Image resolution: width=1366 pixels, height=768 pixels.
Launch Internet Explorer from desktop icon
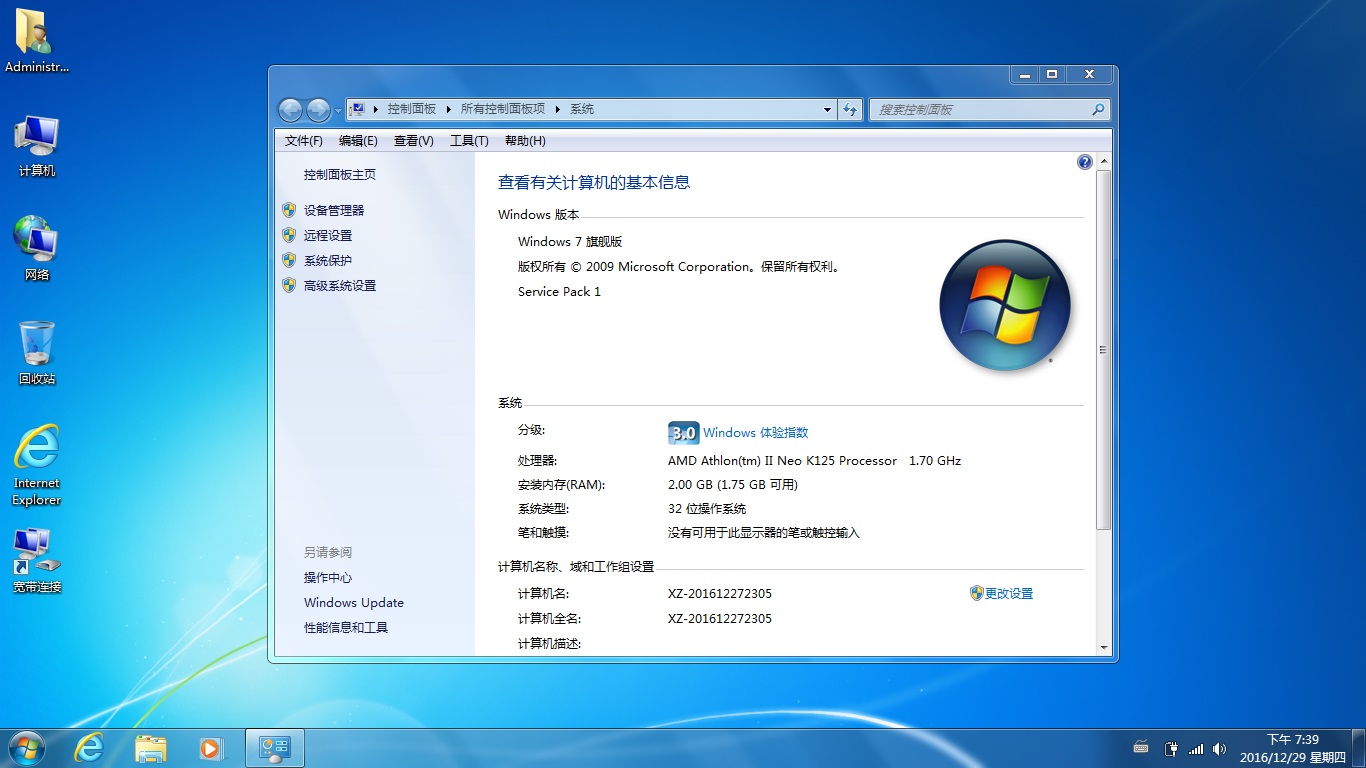tap(37, 465)
